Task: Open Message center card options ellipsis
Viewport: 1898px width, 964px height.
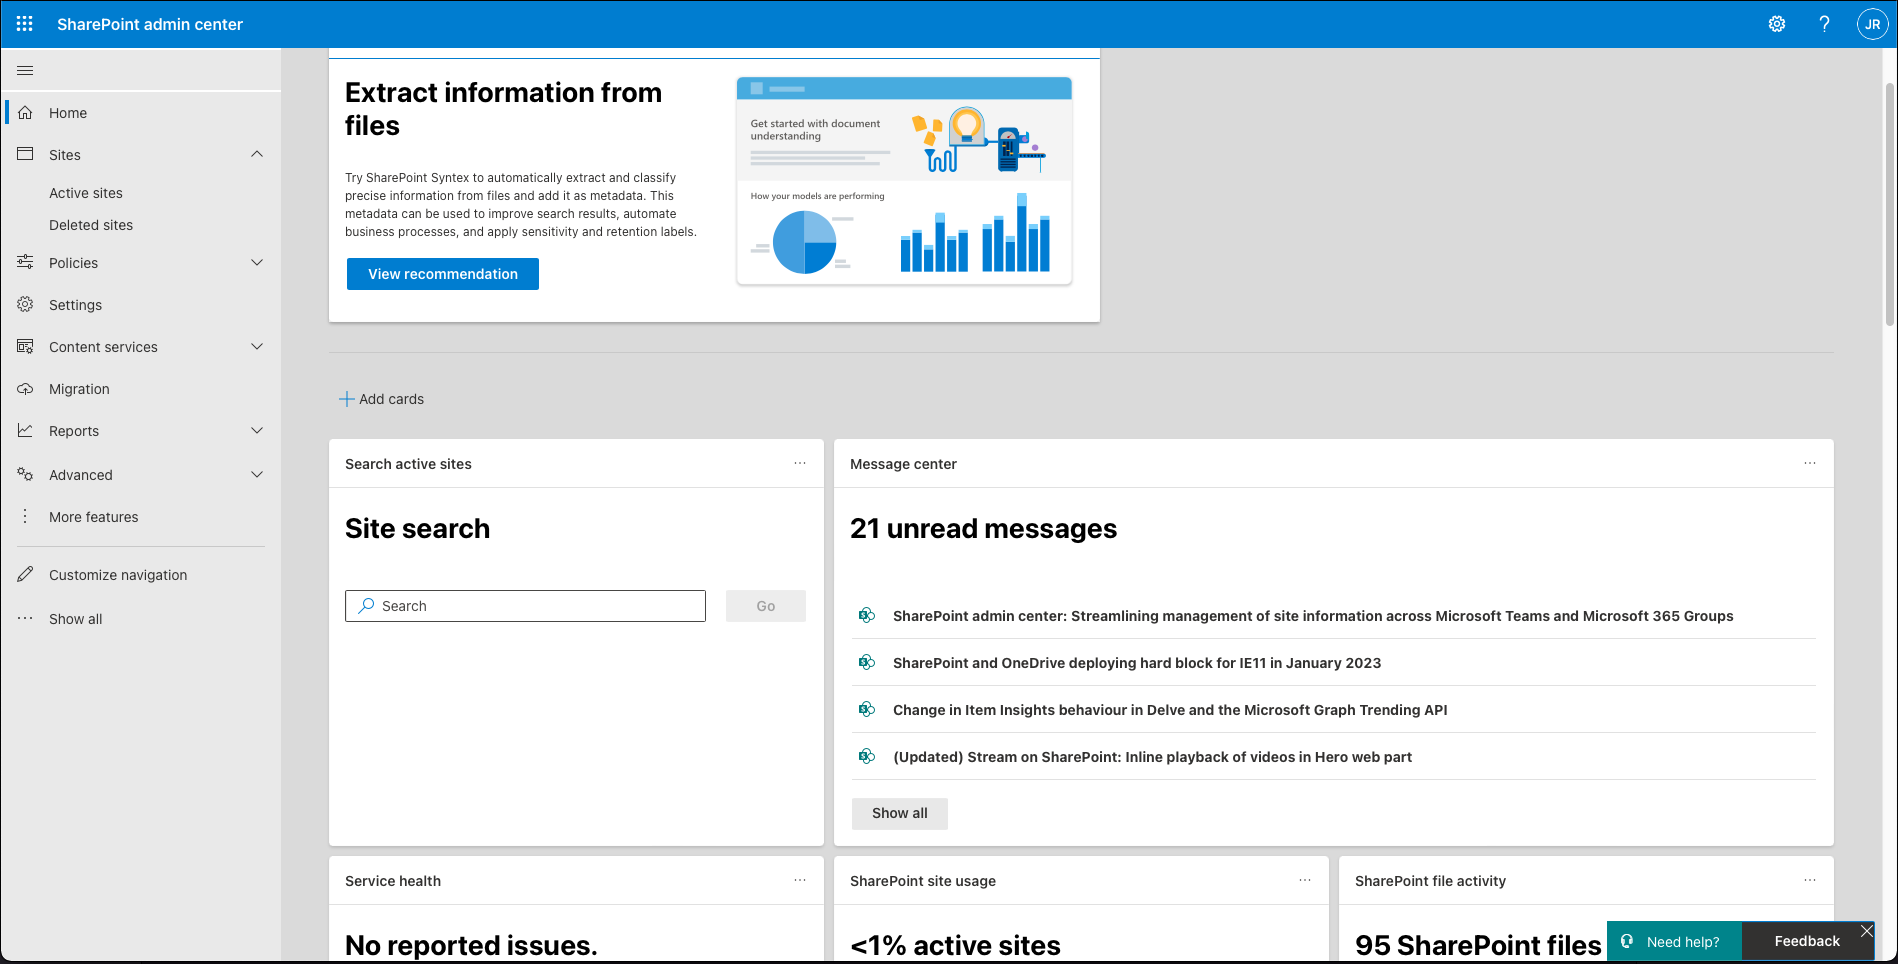Action: point(1810,463)
